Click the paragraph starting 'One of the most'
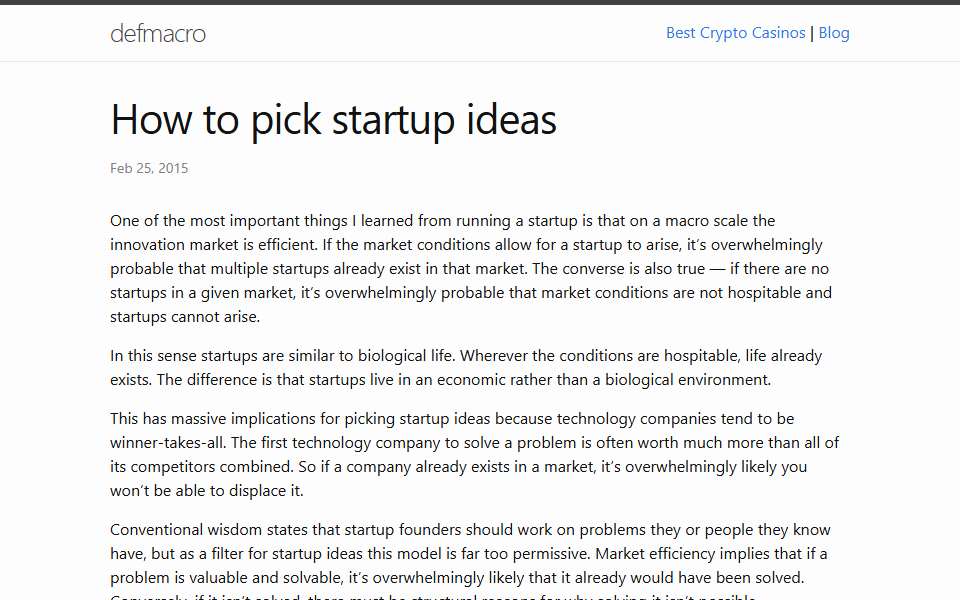Image resolution: width=960 pixels, height=600 pixels. [473, 268]
